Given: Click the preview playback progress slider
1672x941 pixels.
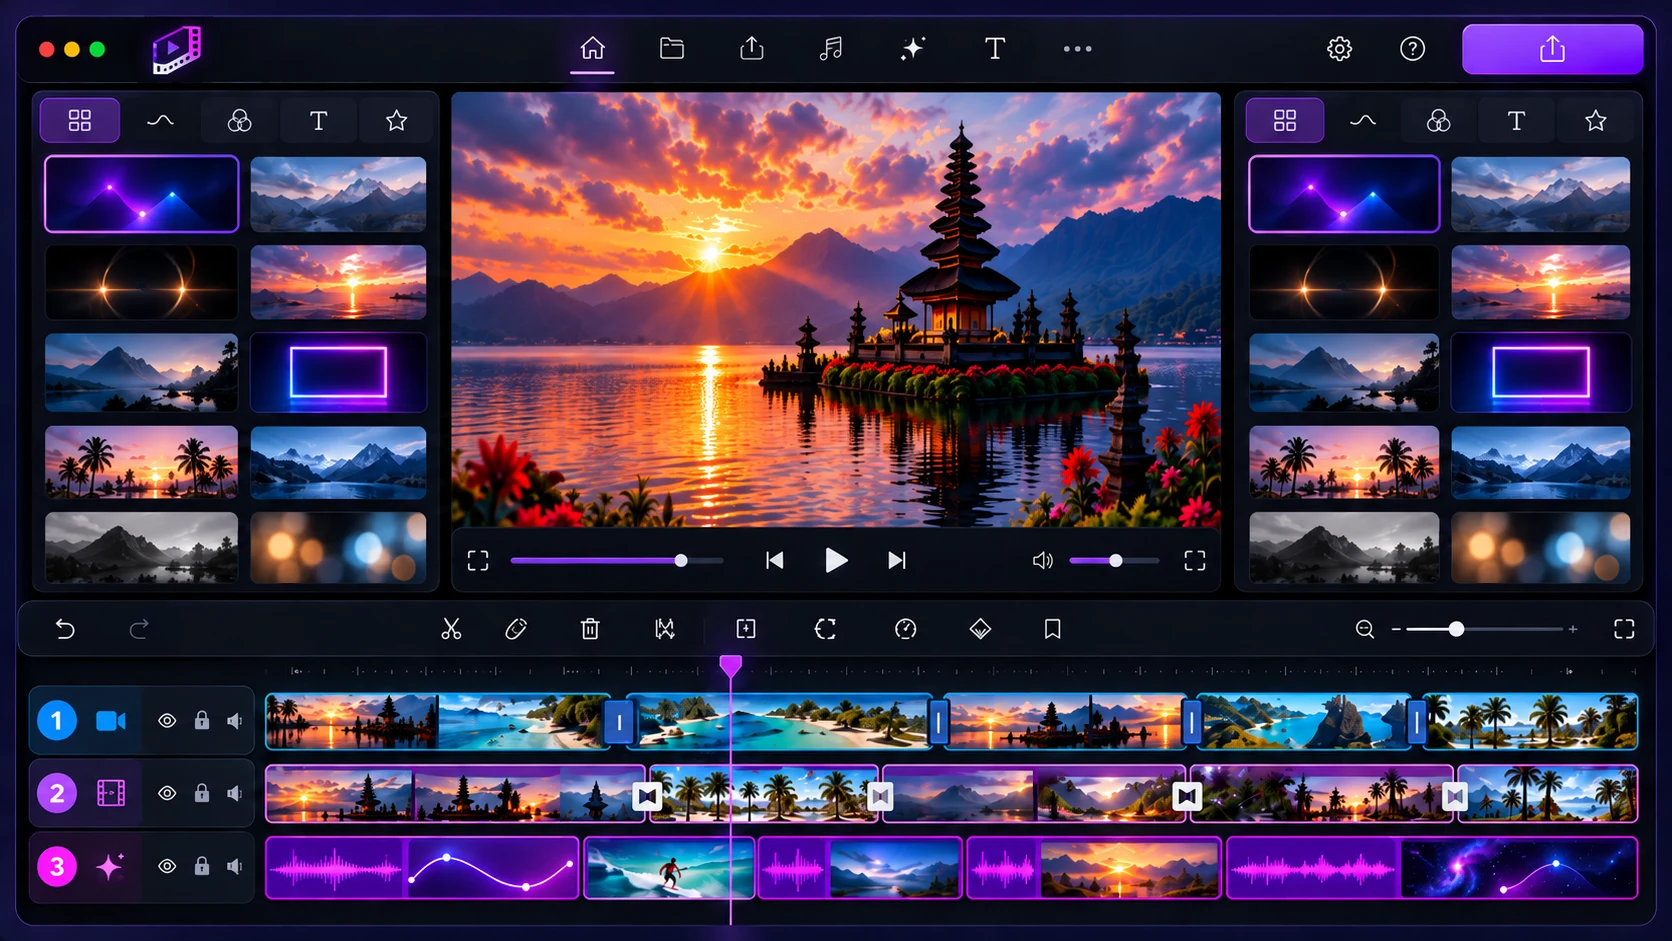Looking at the screenshot, I should click(617, 561).
